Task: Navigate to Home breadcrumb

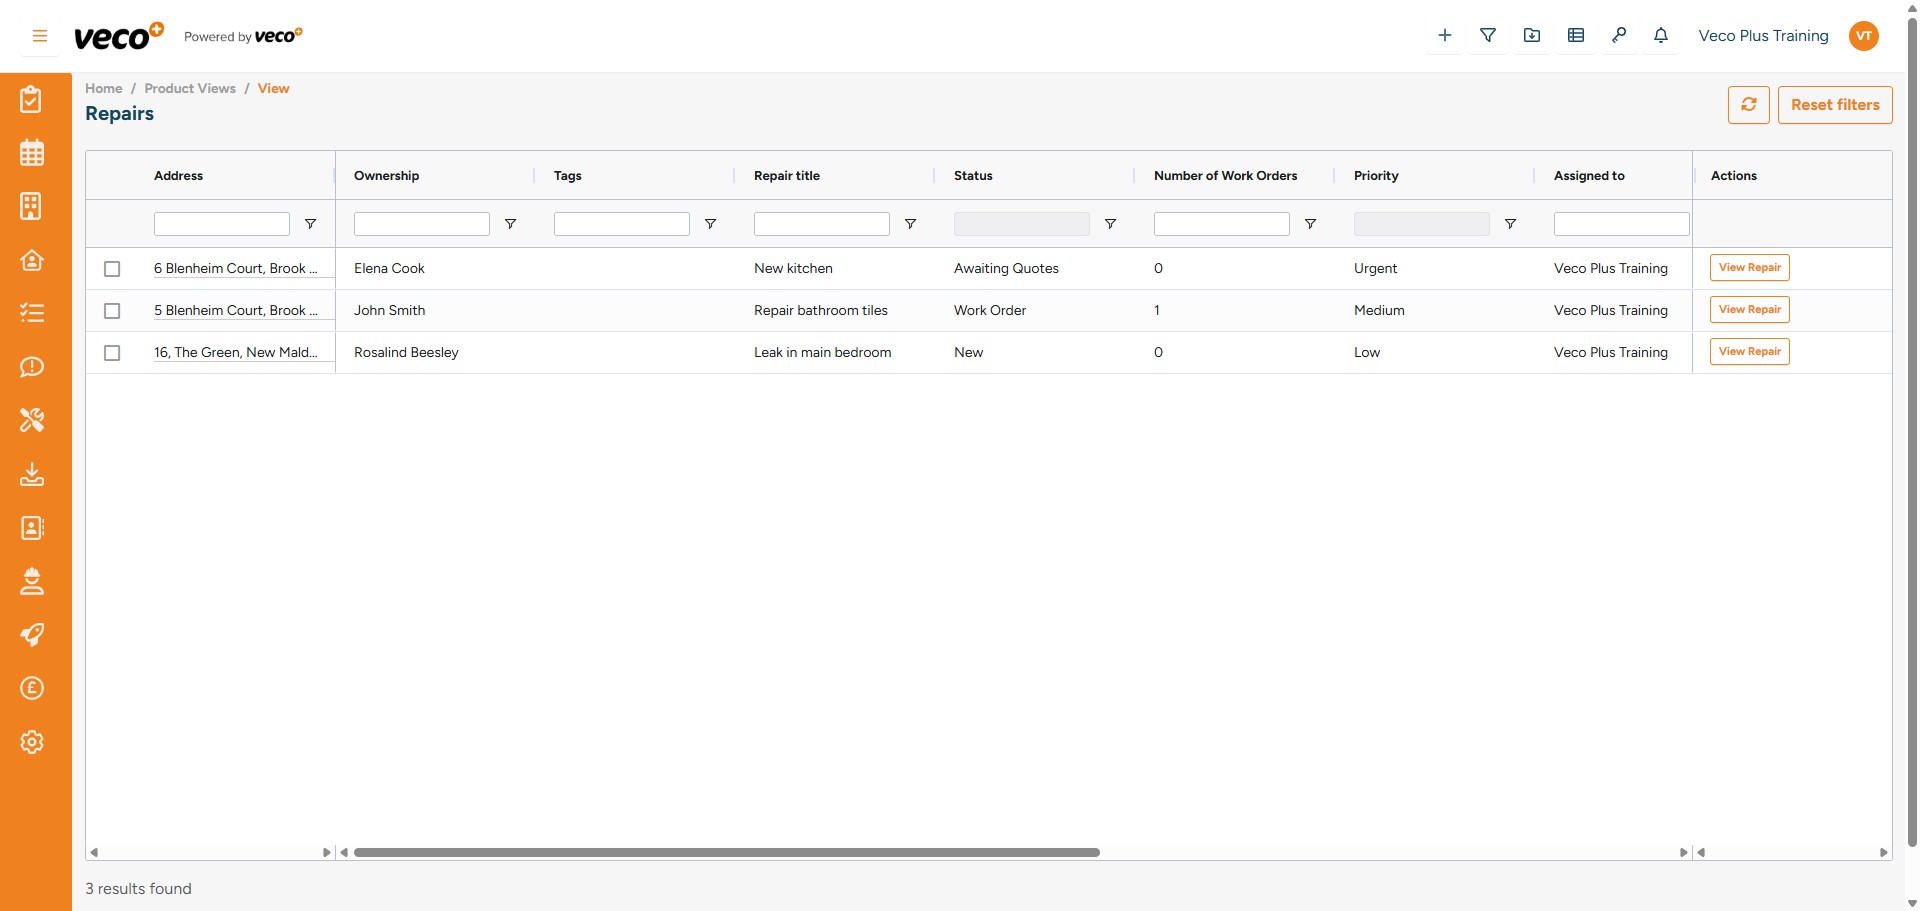Action: coord(103,88)
